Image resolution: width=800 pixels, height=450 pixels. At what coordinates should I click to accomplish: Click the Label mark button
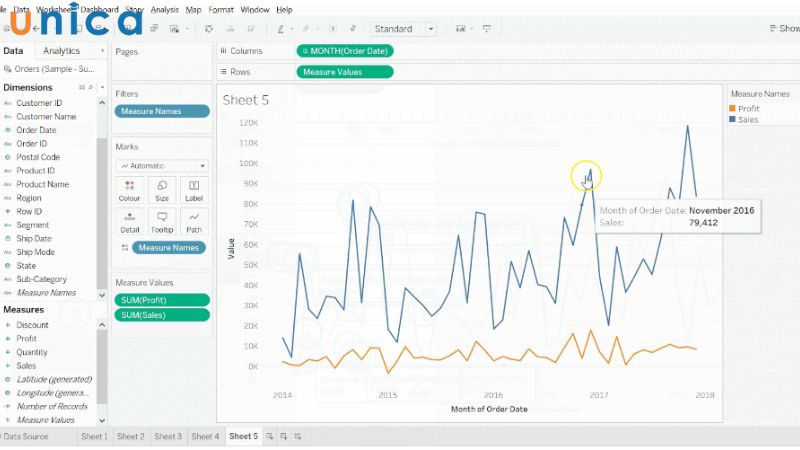(x=194, y=190)
